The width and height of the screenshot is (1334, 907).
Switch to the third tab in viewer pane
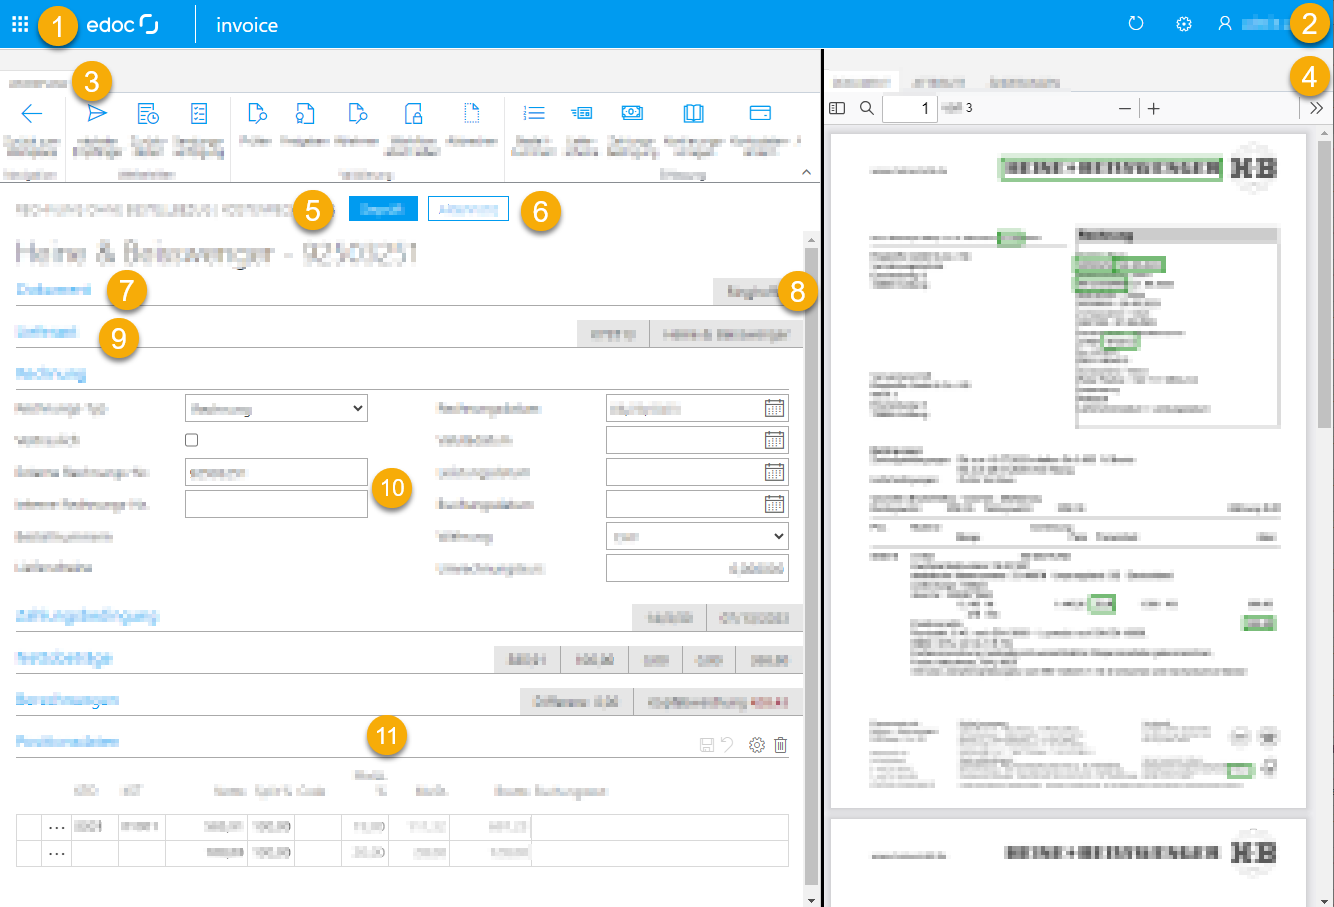pyautogui.click(x=1024, y=82)
